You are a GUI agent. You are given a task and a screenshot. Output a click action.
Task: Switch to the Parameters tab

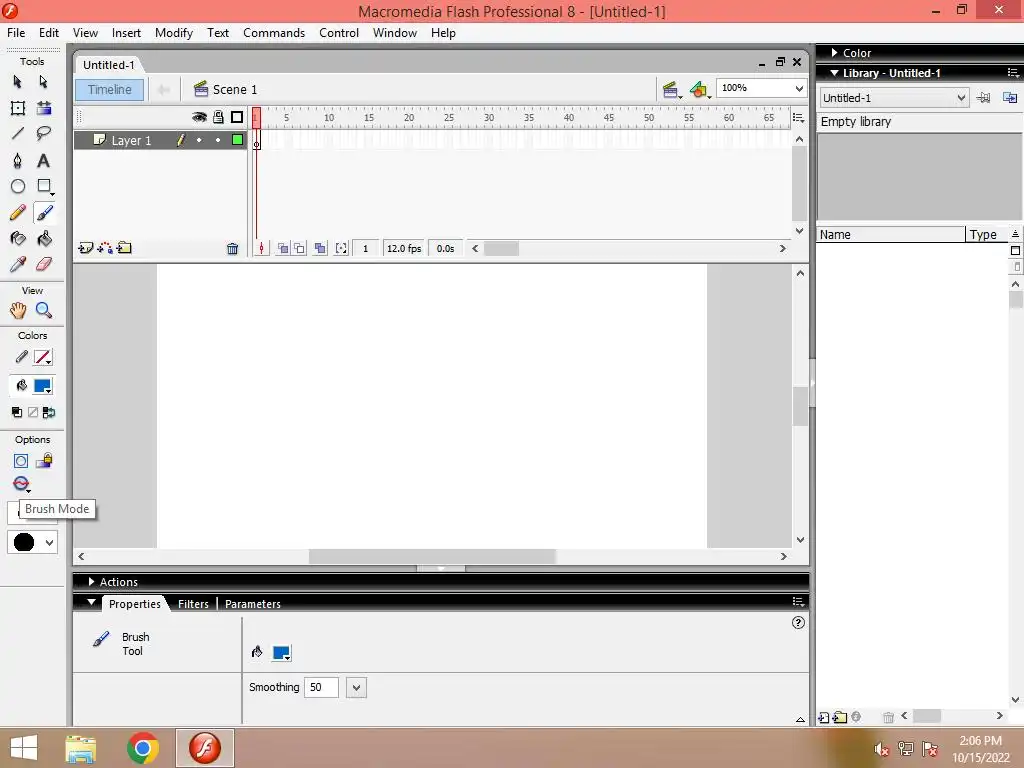(x=253, y=604)
